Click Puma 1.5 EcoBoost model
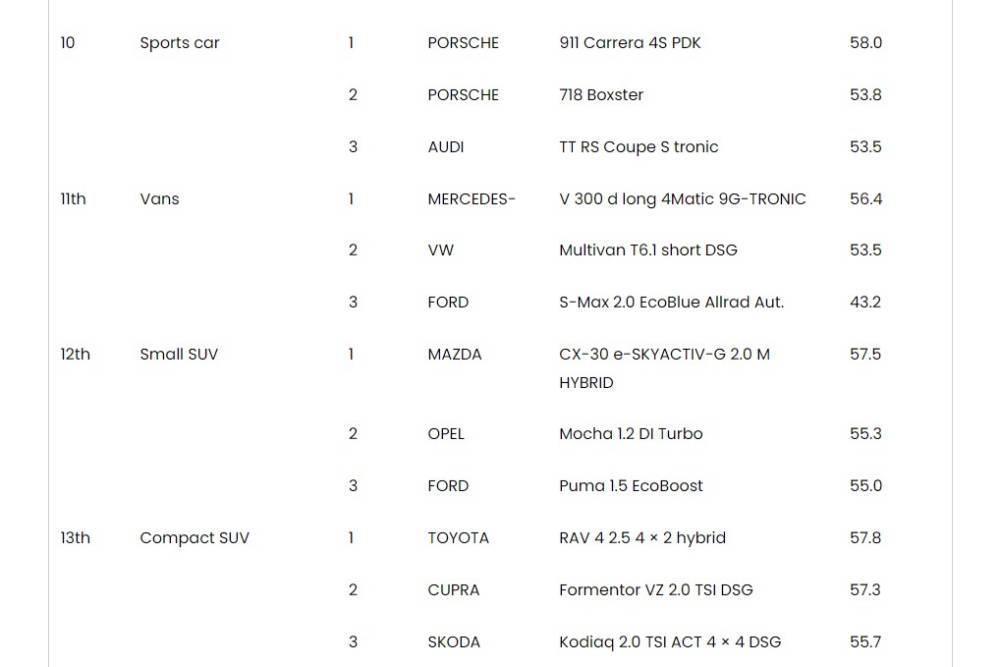This screenshot has height=667, width=1000. 631,486
